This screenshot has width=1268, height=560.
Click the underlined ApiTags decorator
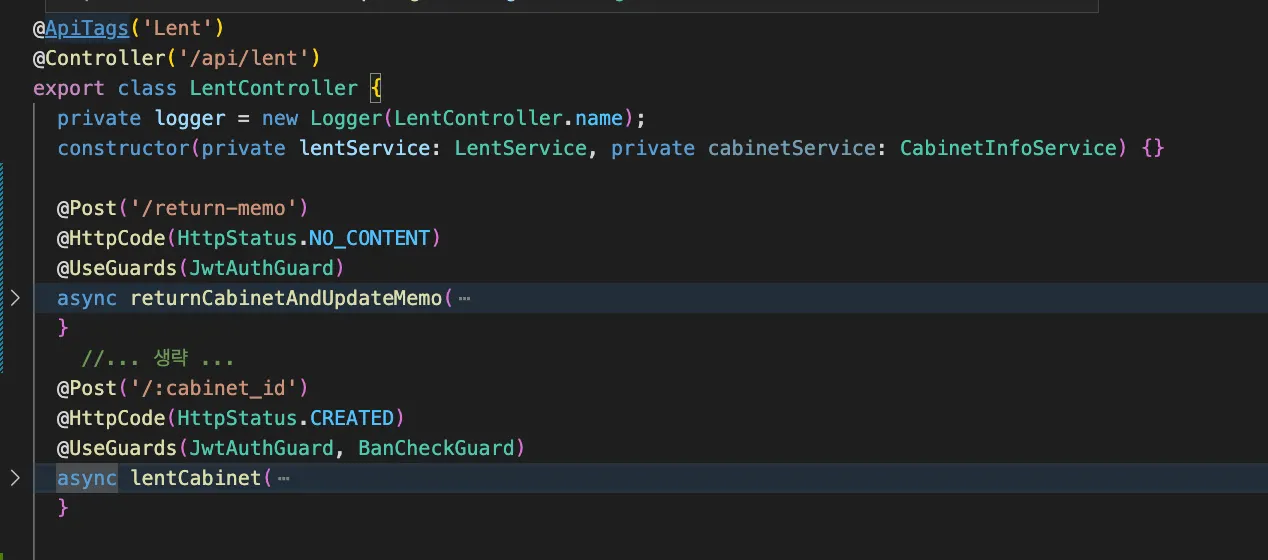pos(87,28)
